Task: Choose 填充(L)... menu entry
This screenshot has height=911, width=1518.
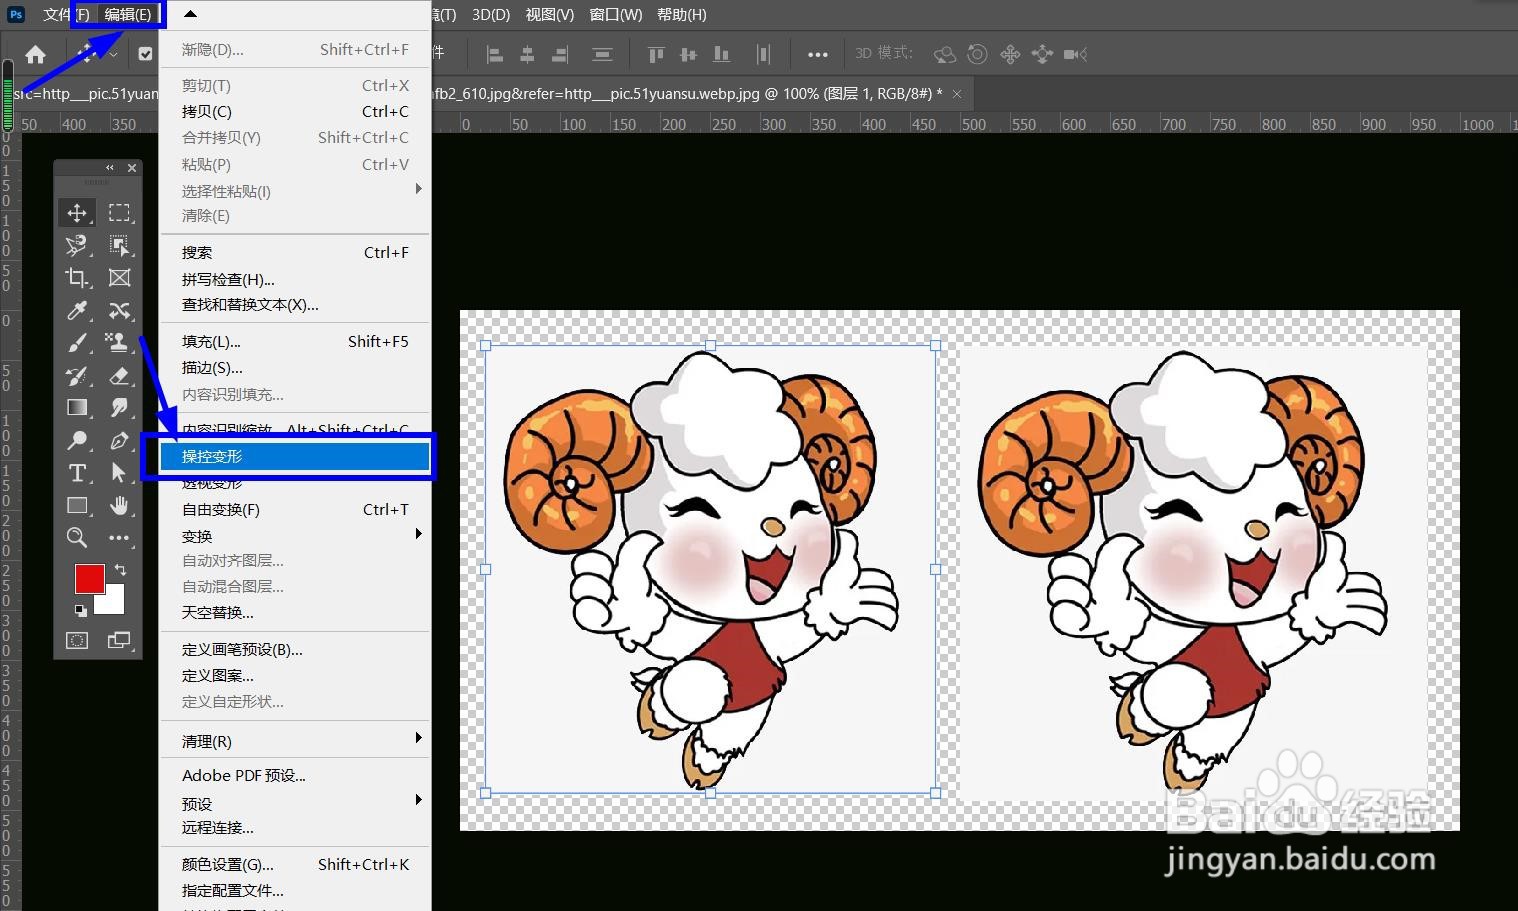Action: pos(295,341)
